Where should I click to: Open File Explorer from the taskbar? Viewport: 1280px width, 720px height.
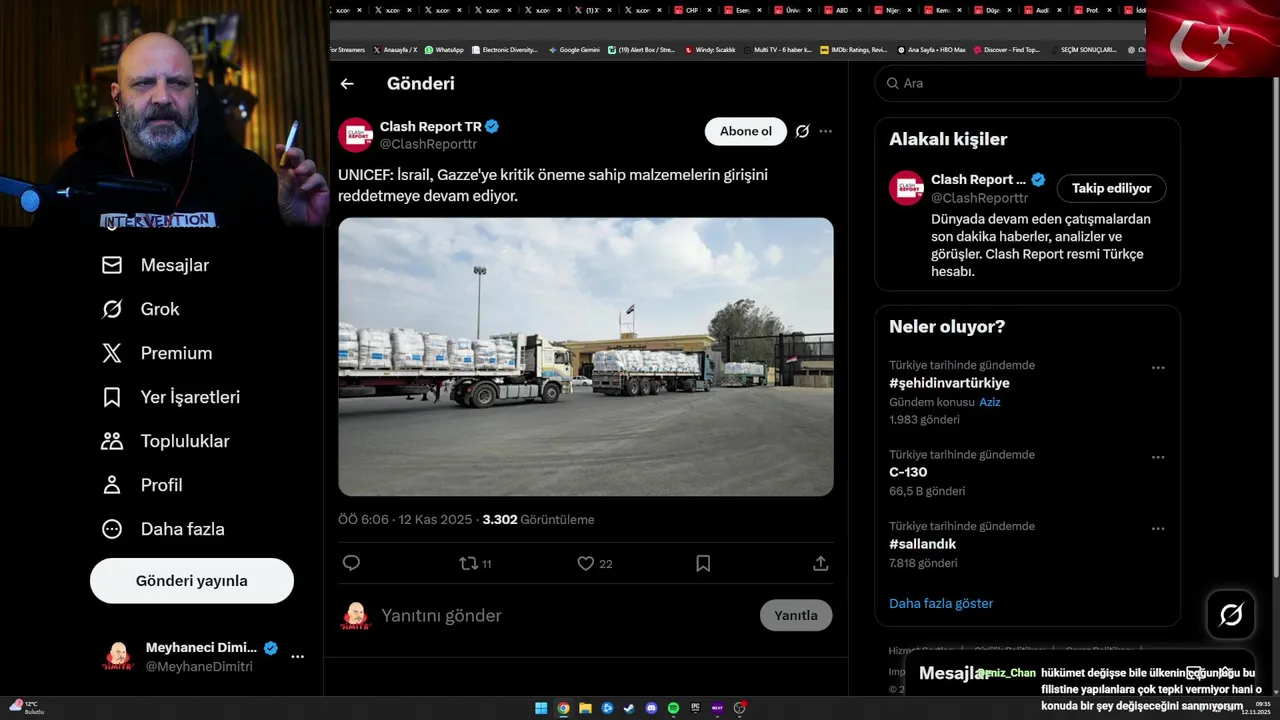(585, 708)
